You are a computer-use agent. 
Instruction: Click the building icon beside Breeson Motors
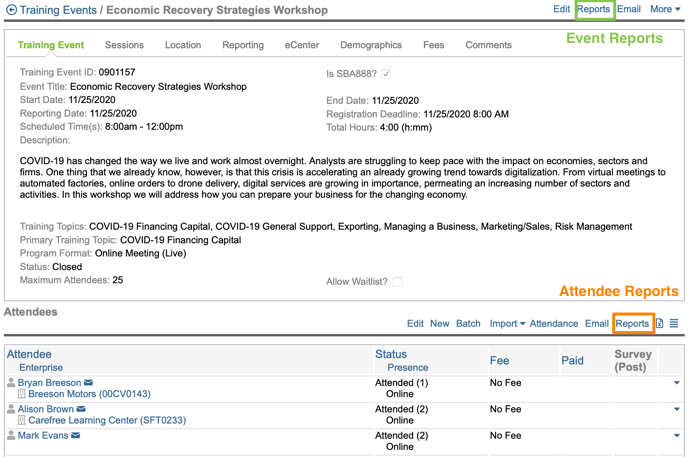pos(22,395)
